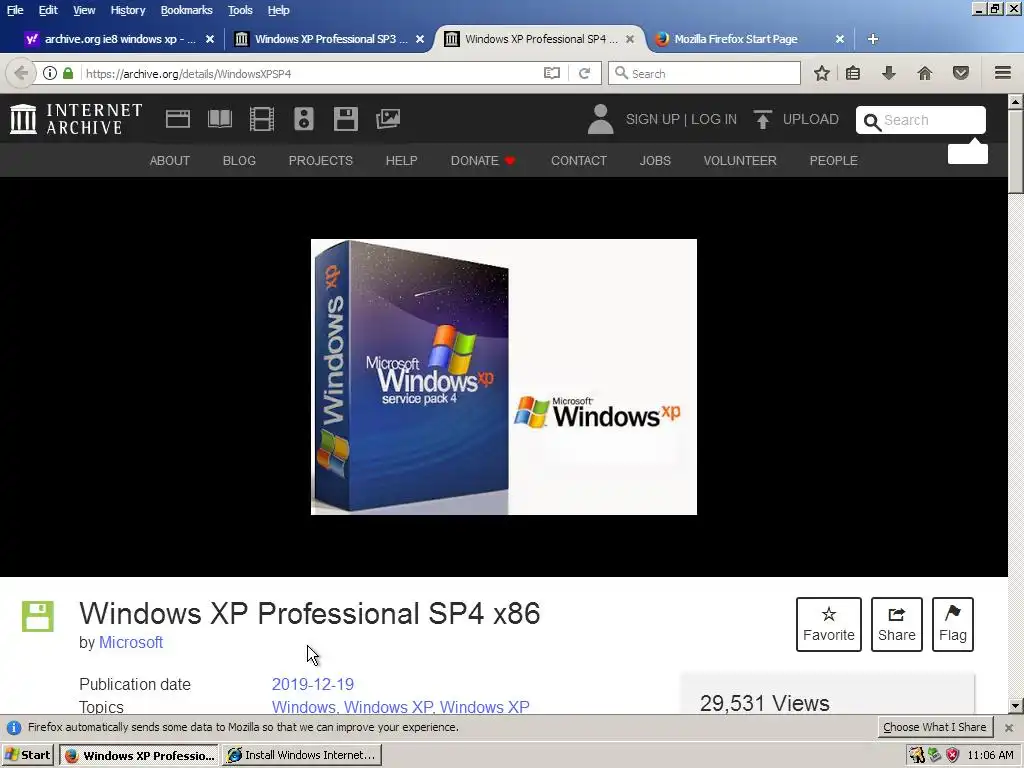
Task: Open the Video film-strip icon
Action: tap(262, 119)
